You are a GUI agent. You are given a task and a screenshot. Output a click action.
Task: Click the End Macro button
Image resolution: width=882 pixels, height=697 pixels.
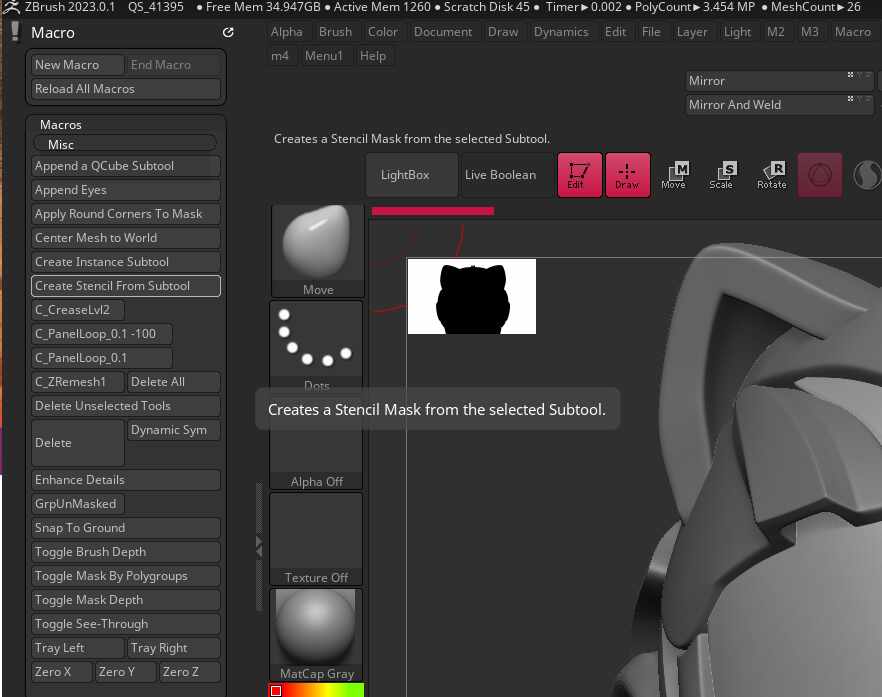tap(174, 65)
